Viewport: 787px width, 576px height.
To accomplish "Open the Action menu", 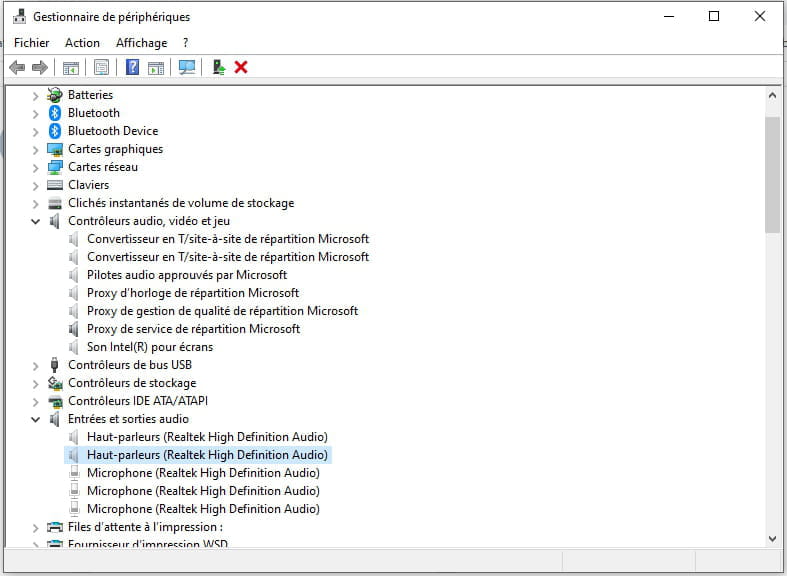I will [x=82, y=43].
